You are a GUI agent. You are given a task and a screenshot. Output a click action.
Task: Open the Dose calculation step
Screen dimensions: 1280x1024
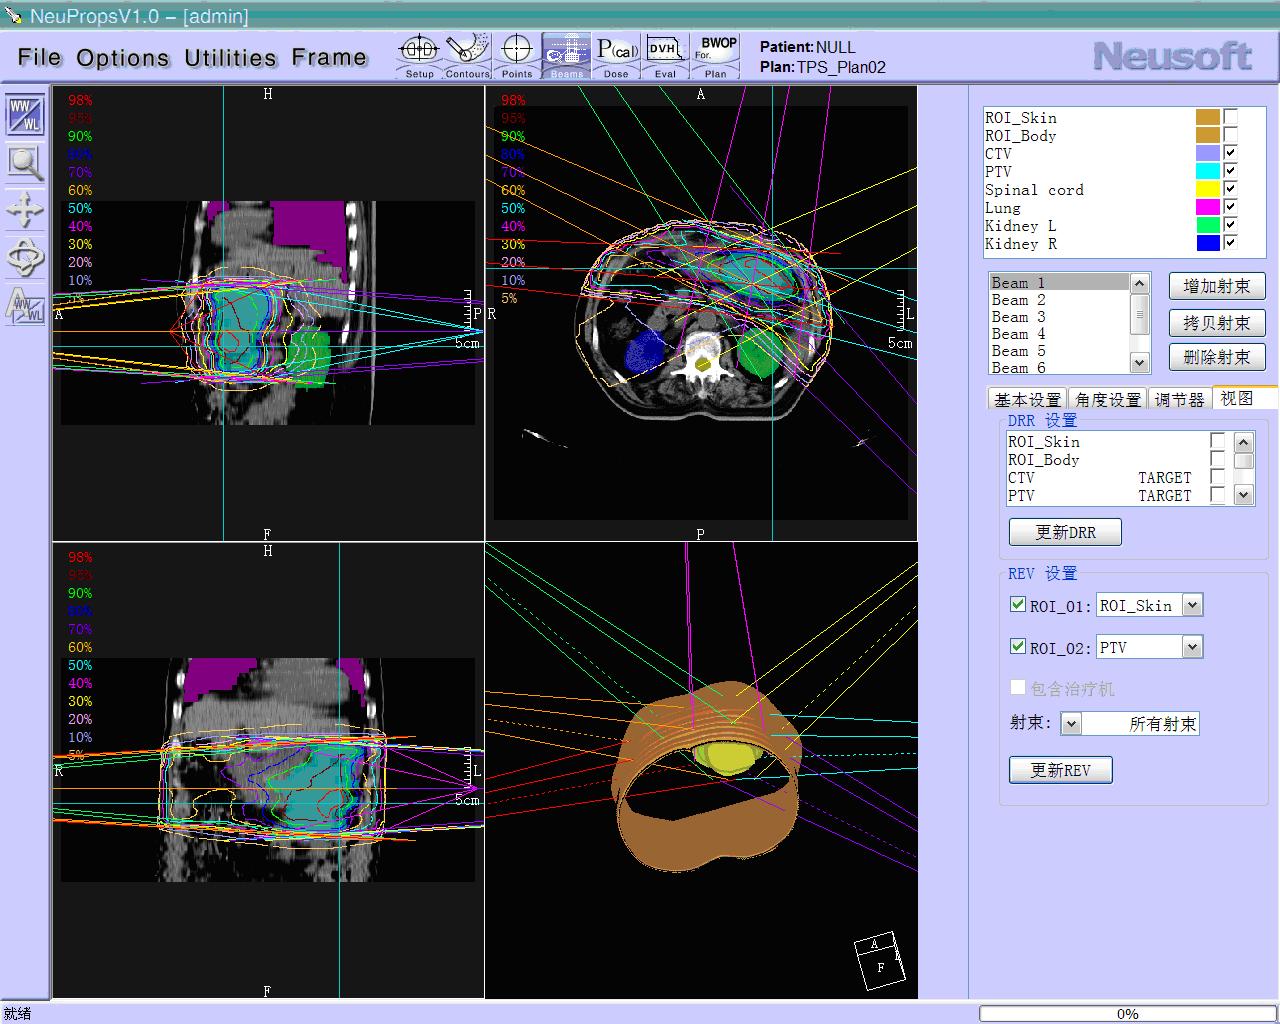click(x=616, y=56)
